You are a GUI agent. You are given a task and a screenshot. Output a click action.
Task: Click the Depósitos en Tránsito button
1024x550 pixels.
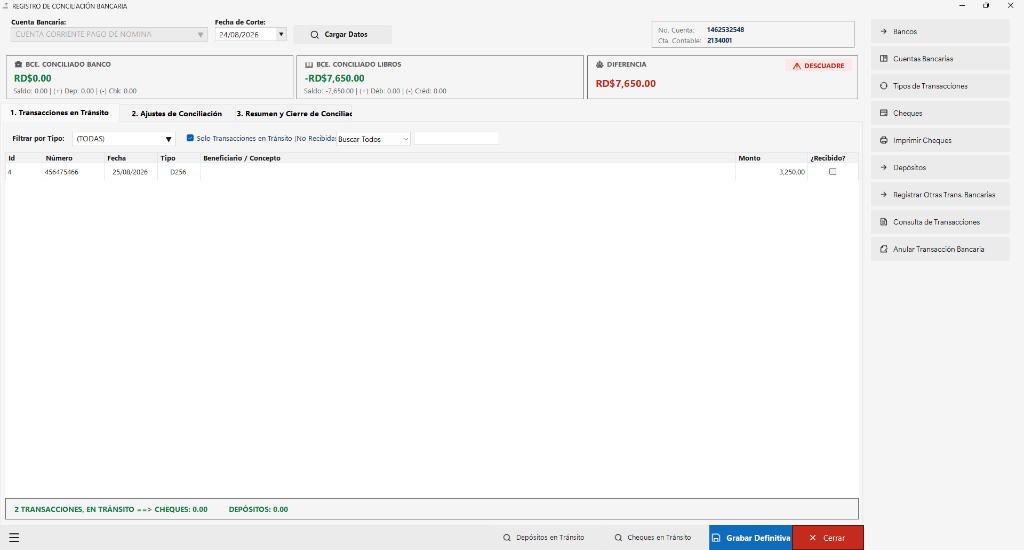pyautogui.click(x=544, y=538)
